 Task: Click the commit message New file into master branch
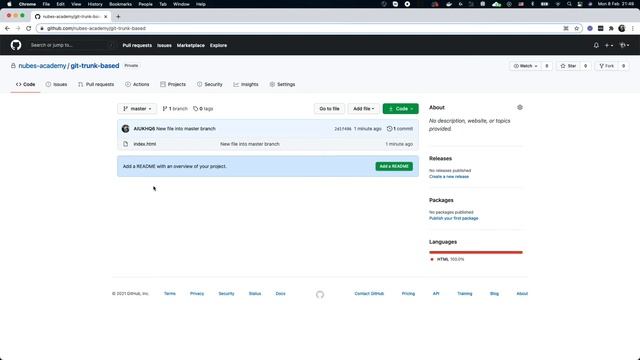[x=186, y=129]
